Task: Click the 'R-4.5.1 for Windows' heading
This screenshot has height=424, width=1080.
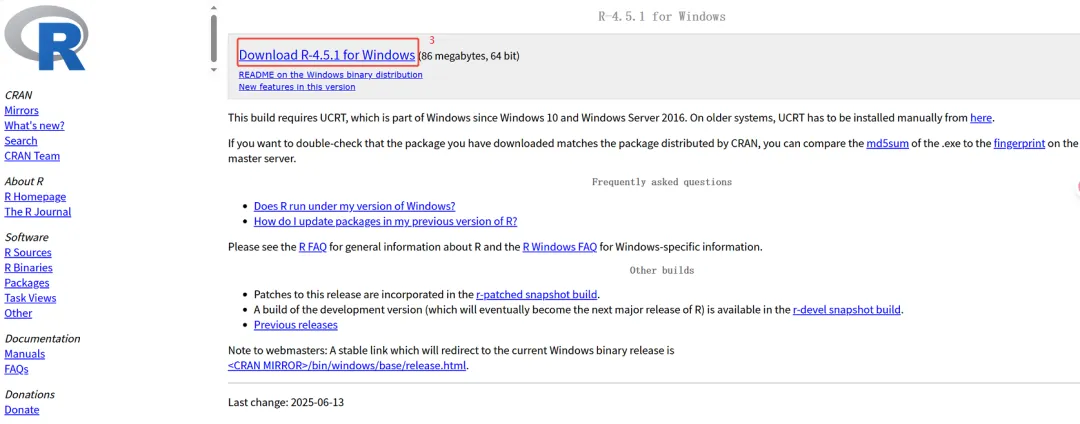Action: coord(661,17)
